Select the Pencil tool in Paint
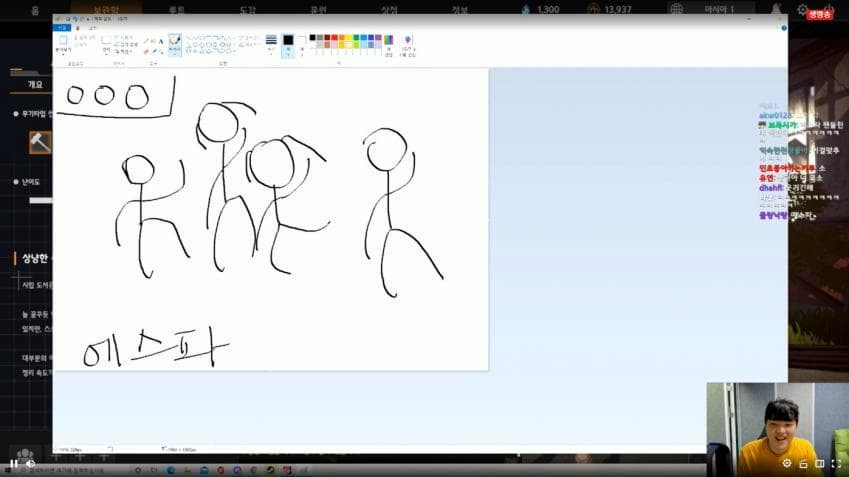The height and width of the screenshot is (477, 849). (x=146, y=41)
